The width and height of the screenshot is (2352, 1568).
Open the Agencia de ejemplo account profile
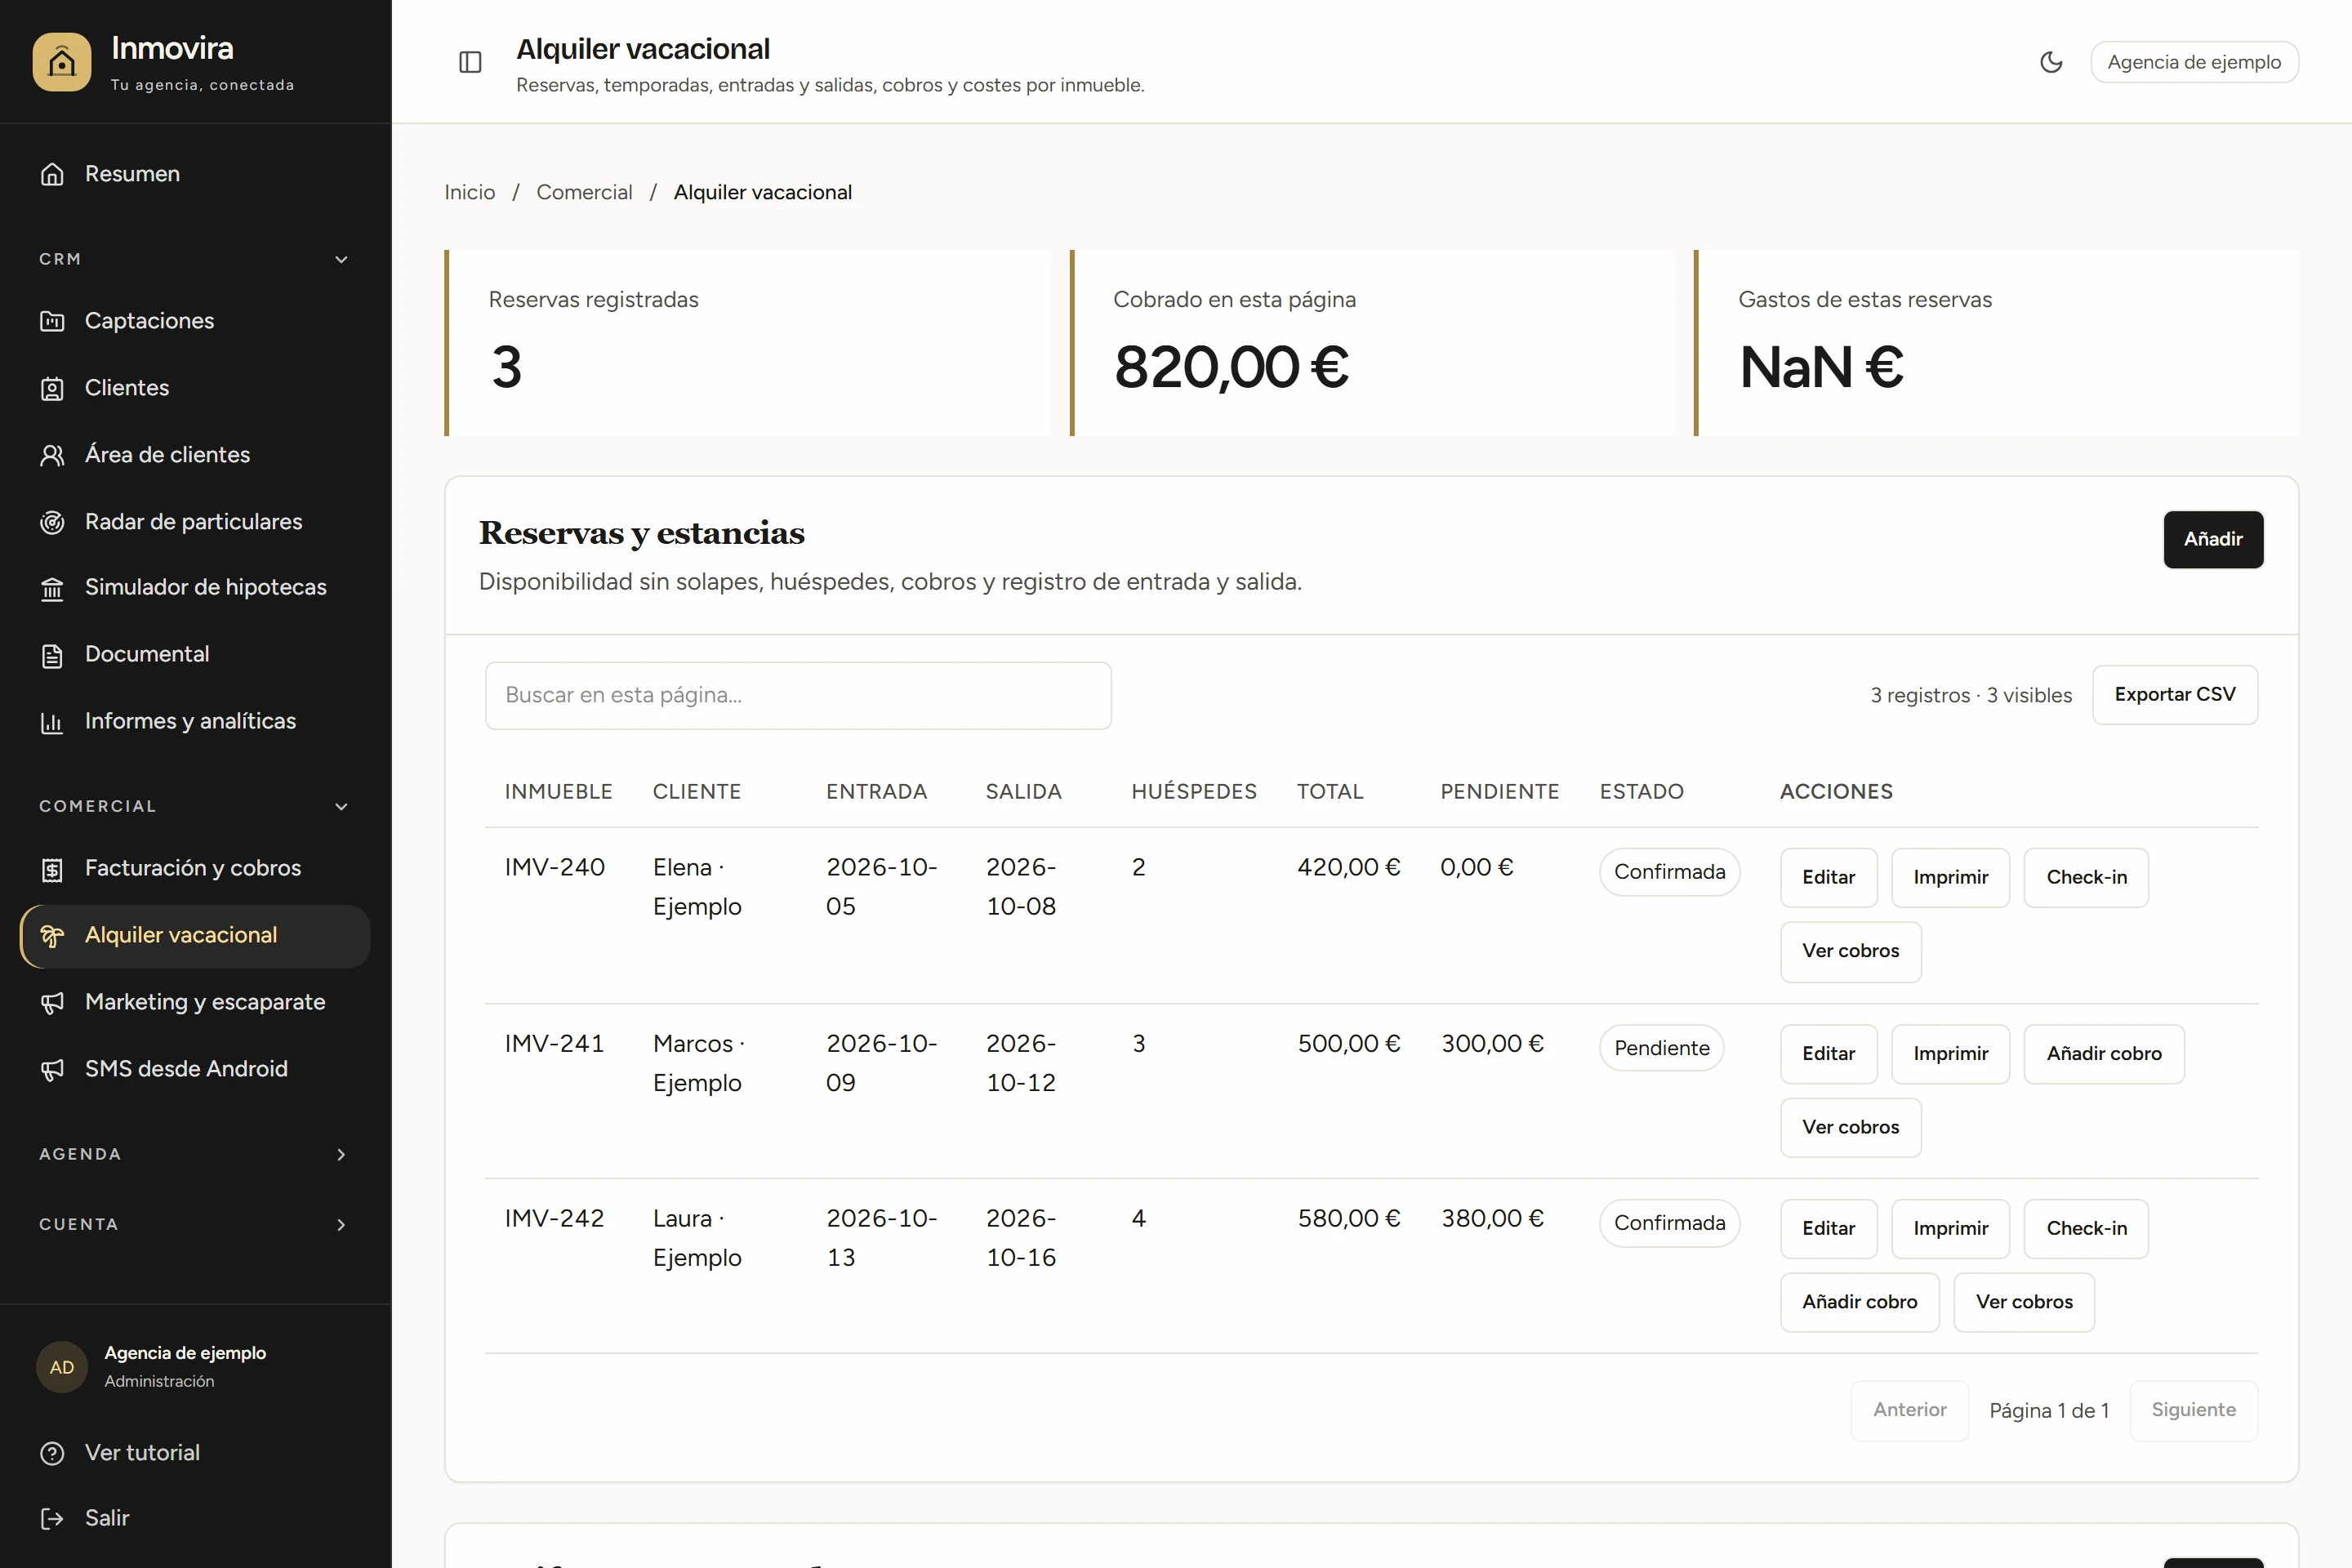click(x=150, y=1366)
